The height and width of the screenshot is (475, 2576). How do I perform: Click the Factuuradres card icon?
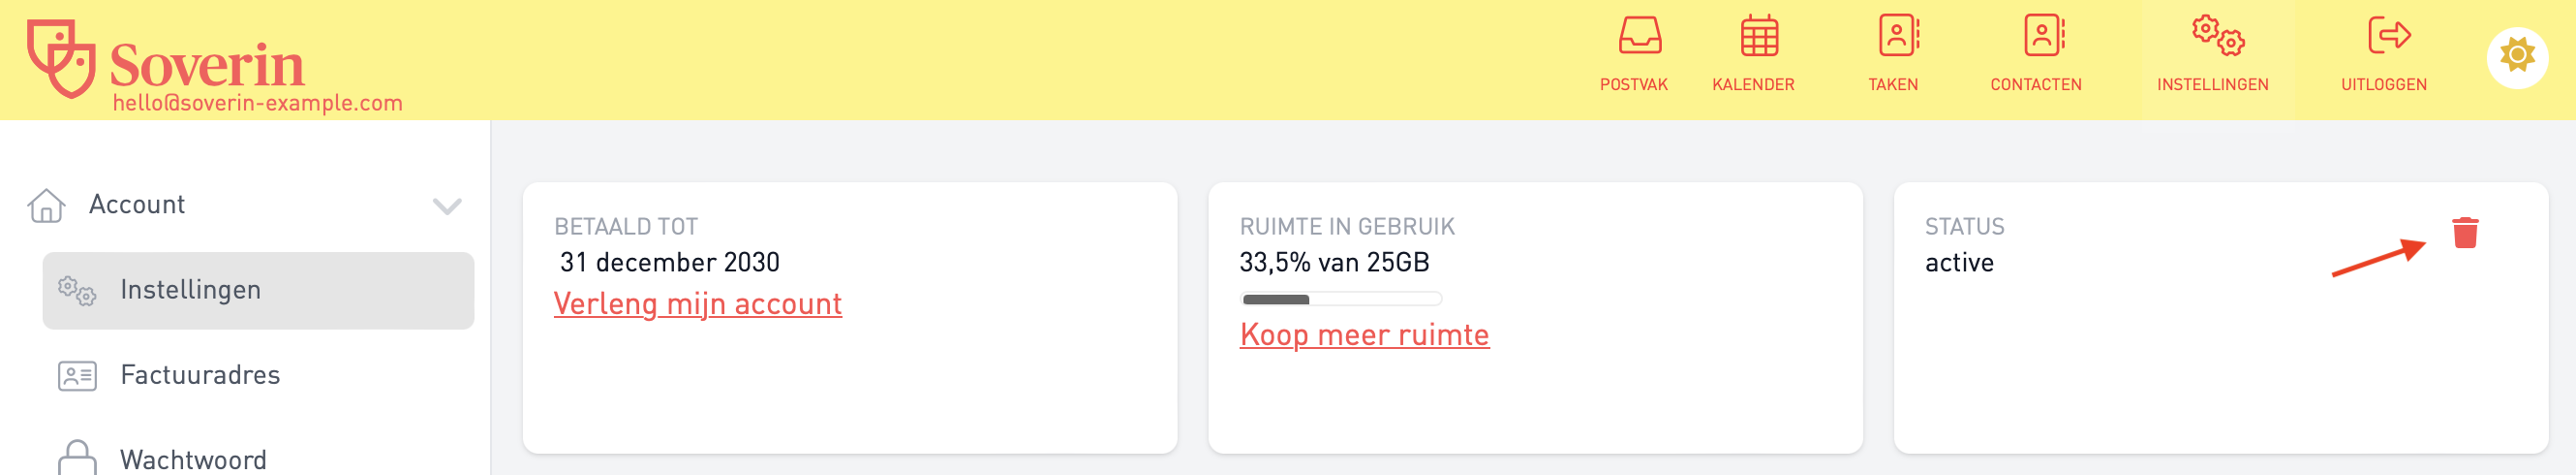[77, 376]
